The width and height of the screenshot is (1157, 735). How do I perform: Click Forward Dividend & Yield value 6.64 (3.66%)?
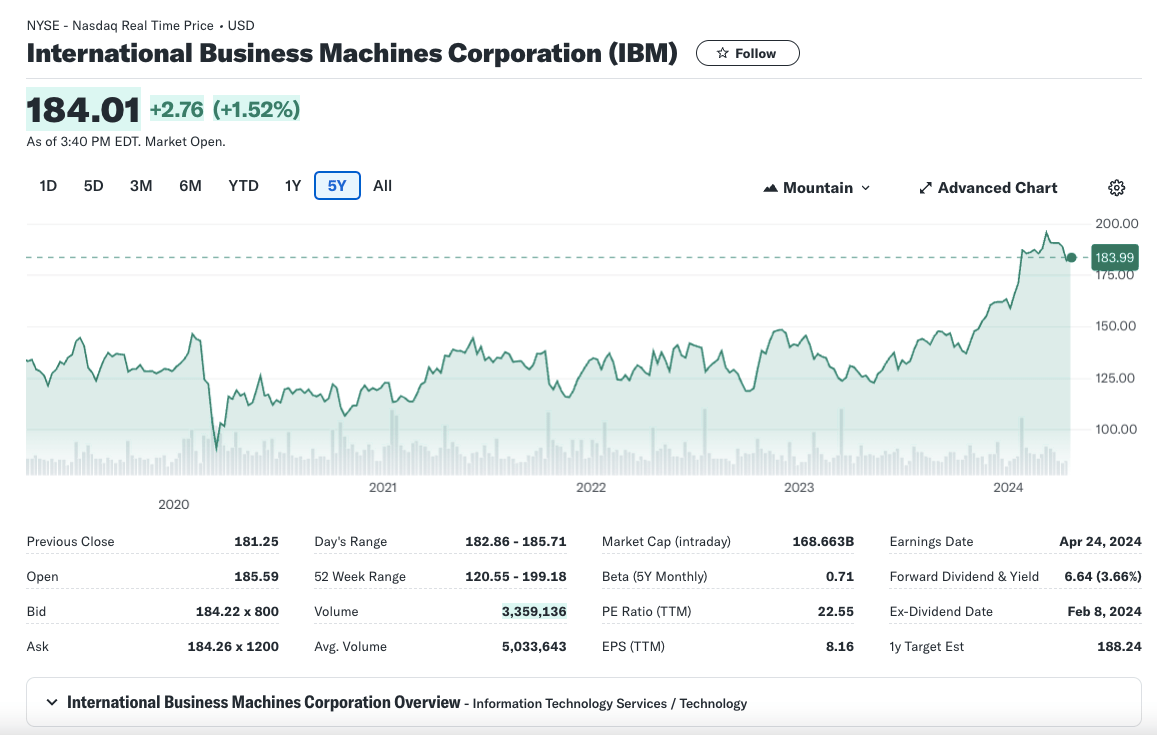1102,576
